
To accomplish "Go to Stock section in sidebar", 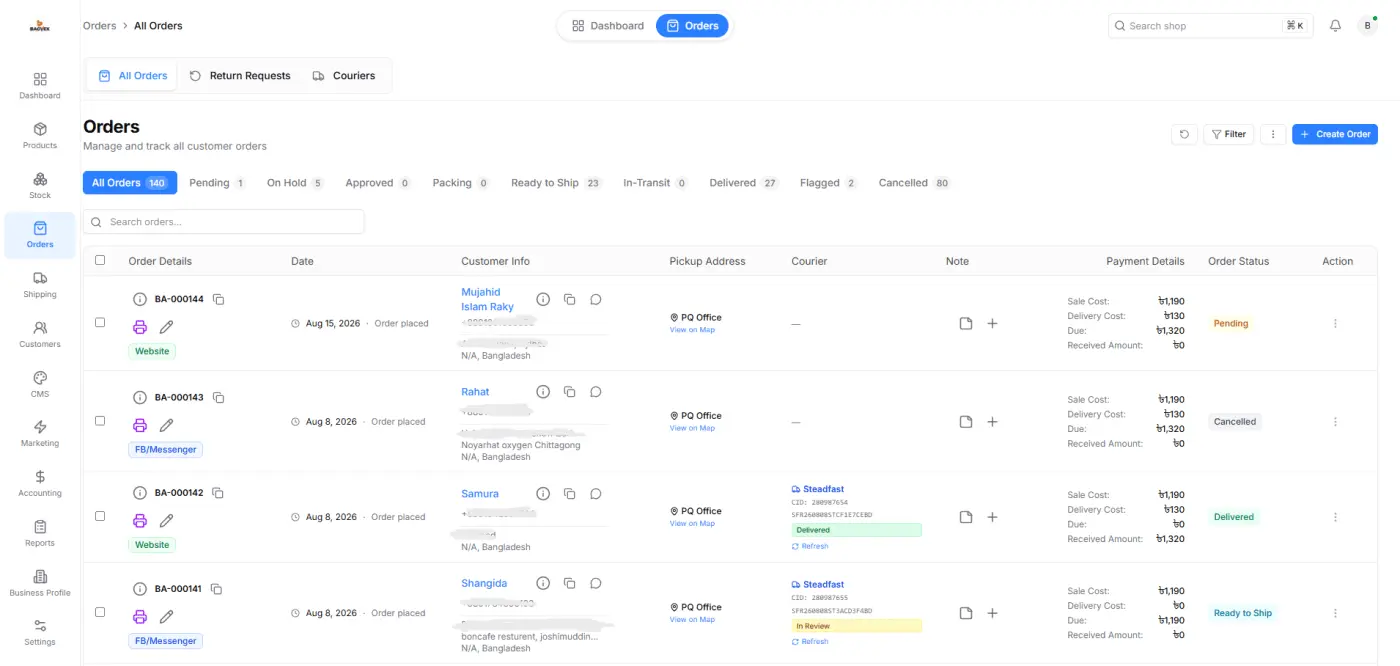I will click(x=40, y=185).
